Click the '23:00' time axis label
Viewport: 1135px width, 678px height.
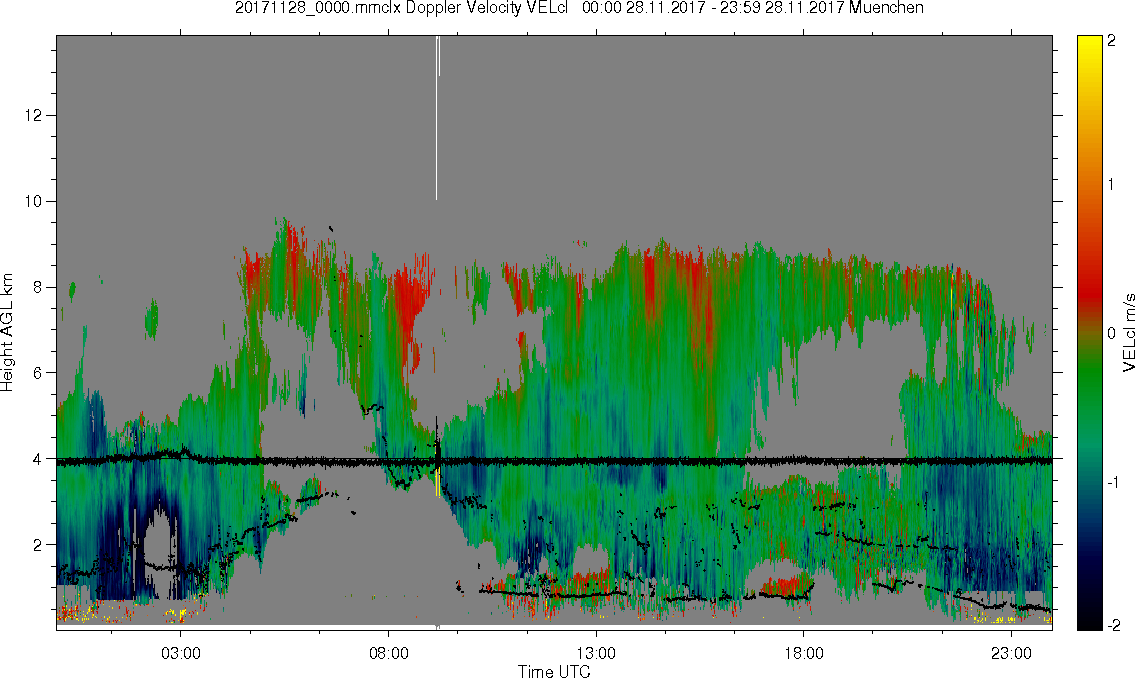click(x=1011, y=653)
